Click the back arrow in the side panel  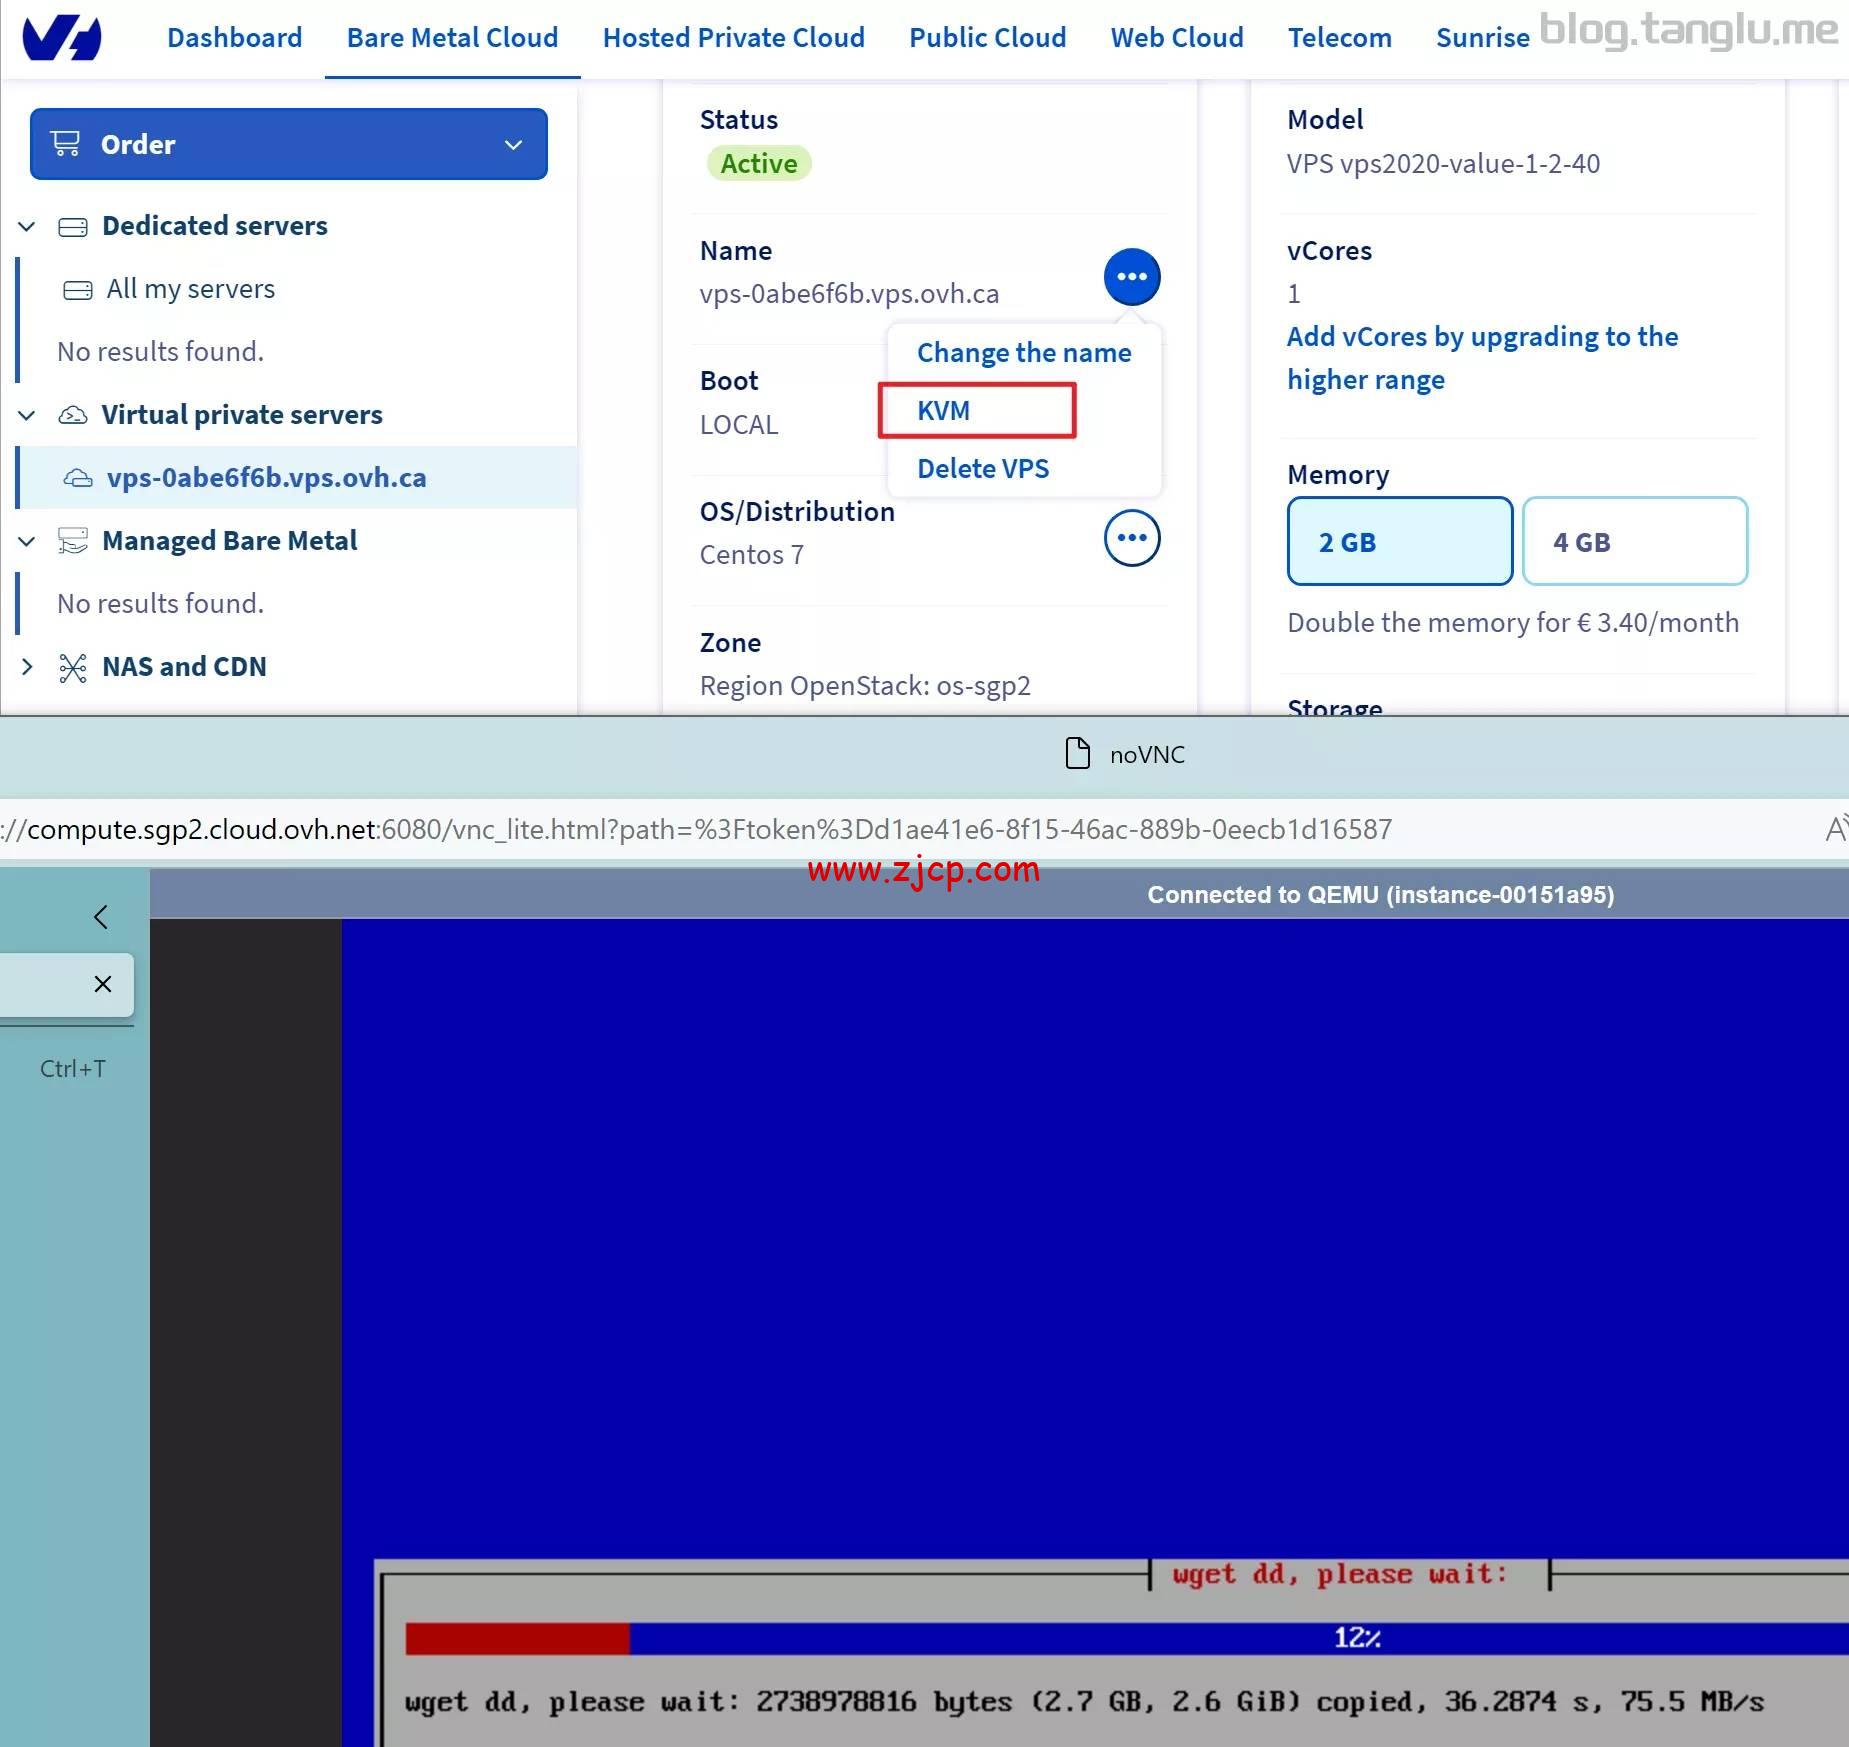[x=101, y=917]
